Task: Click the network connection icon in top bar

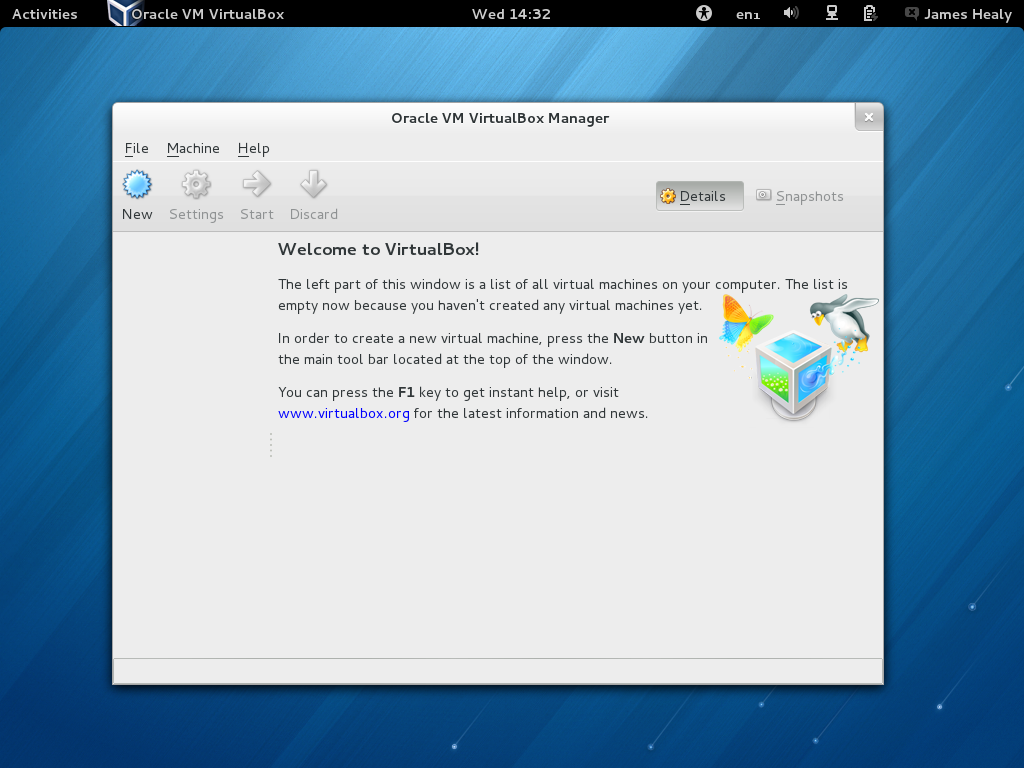Action: pyautogui.click(x=831, y=13)
